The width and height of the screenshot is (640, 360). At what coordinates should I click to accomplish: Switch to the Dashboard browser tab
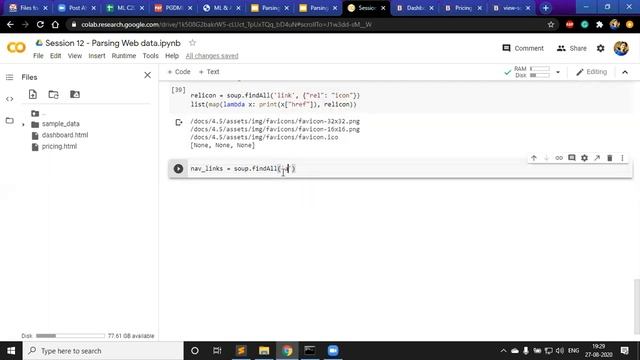[415, 8]
